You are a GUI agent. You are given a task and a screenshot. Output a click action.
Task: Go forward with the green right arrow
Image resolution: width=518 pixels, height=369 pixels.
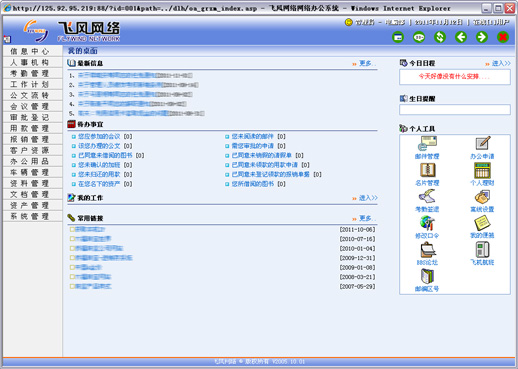(482, 37)
